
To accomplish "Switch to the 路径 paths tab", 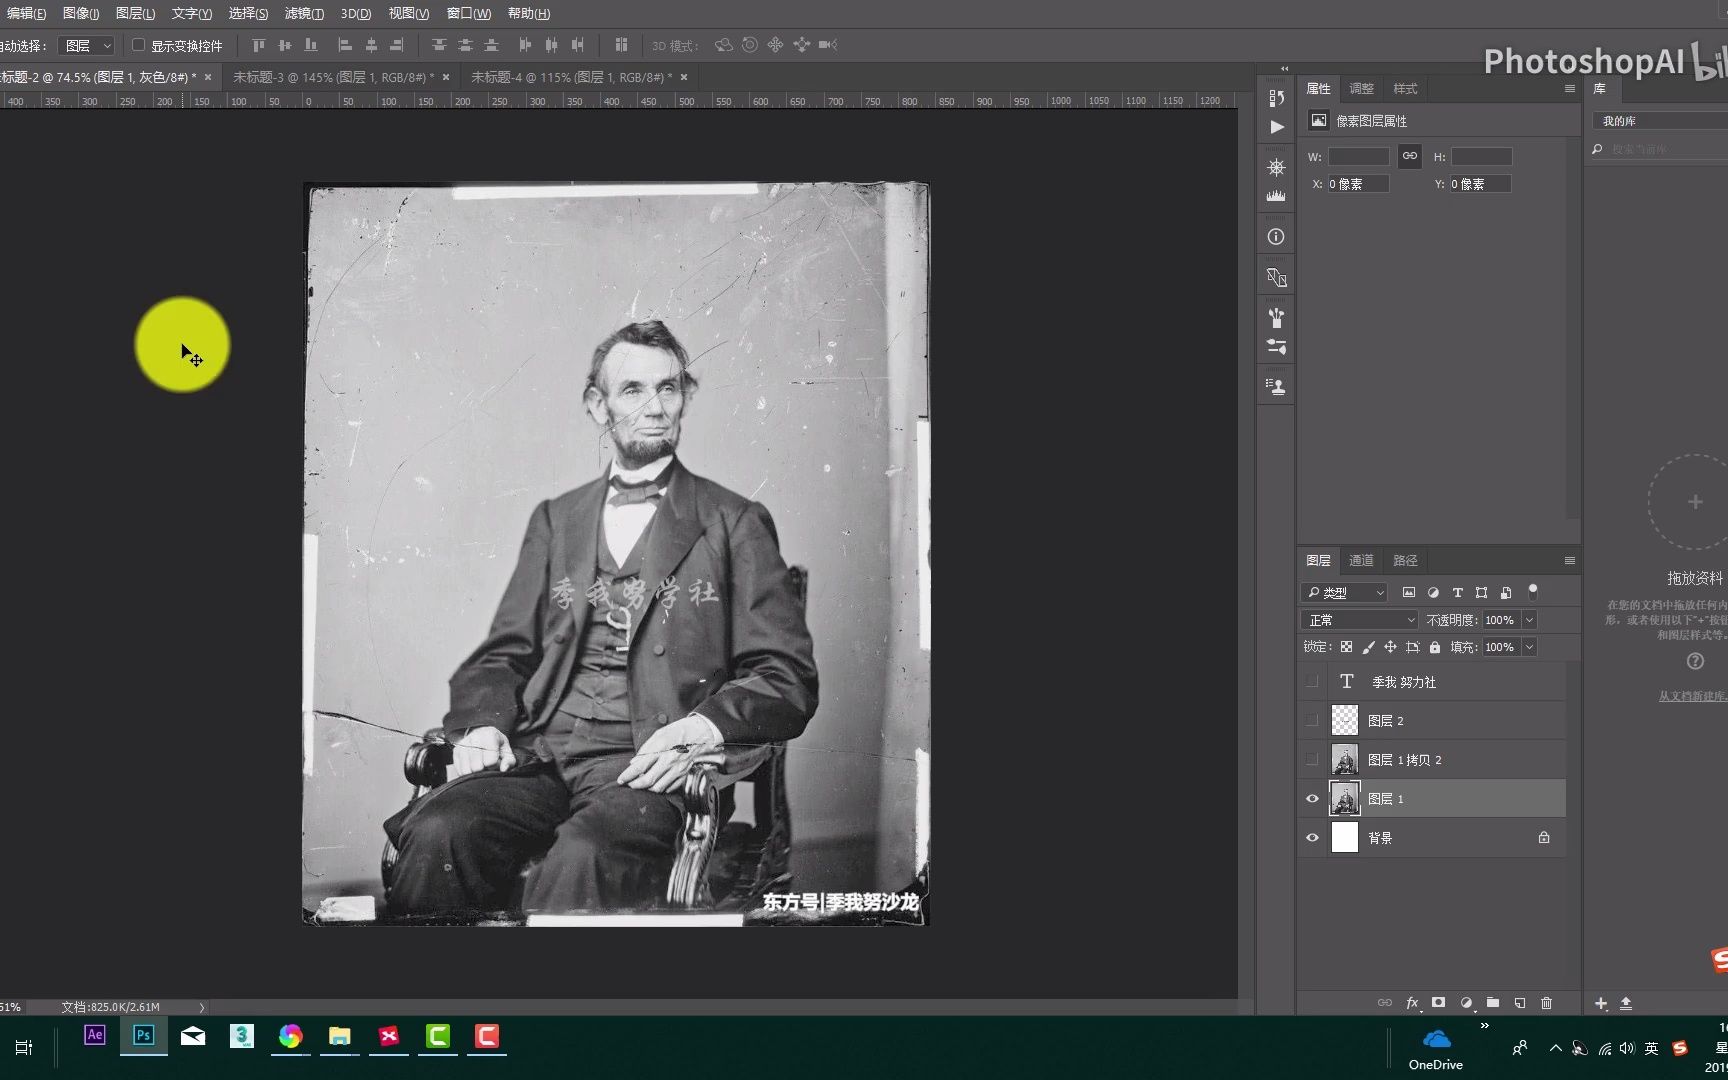I will point(1405,560).
